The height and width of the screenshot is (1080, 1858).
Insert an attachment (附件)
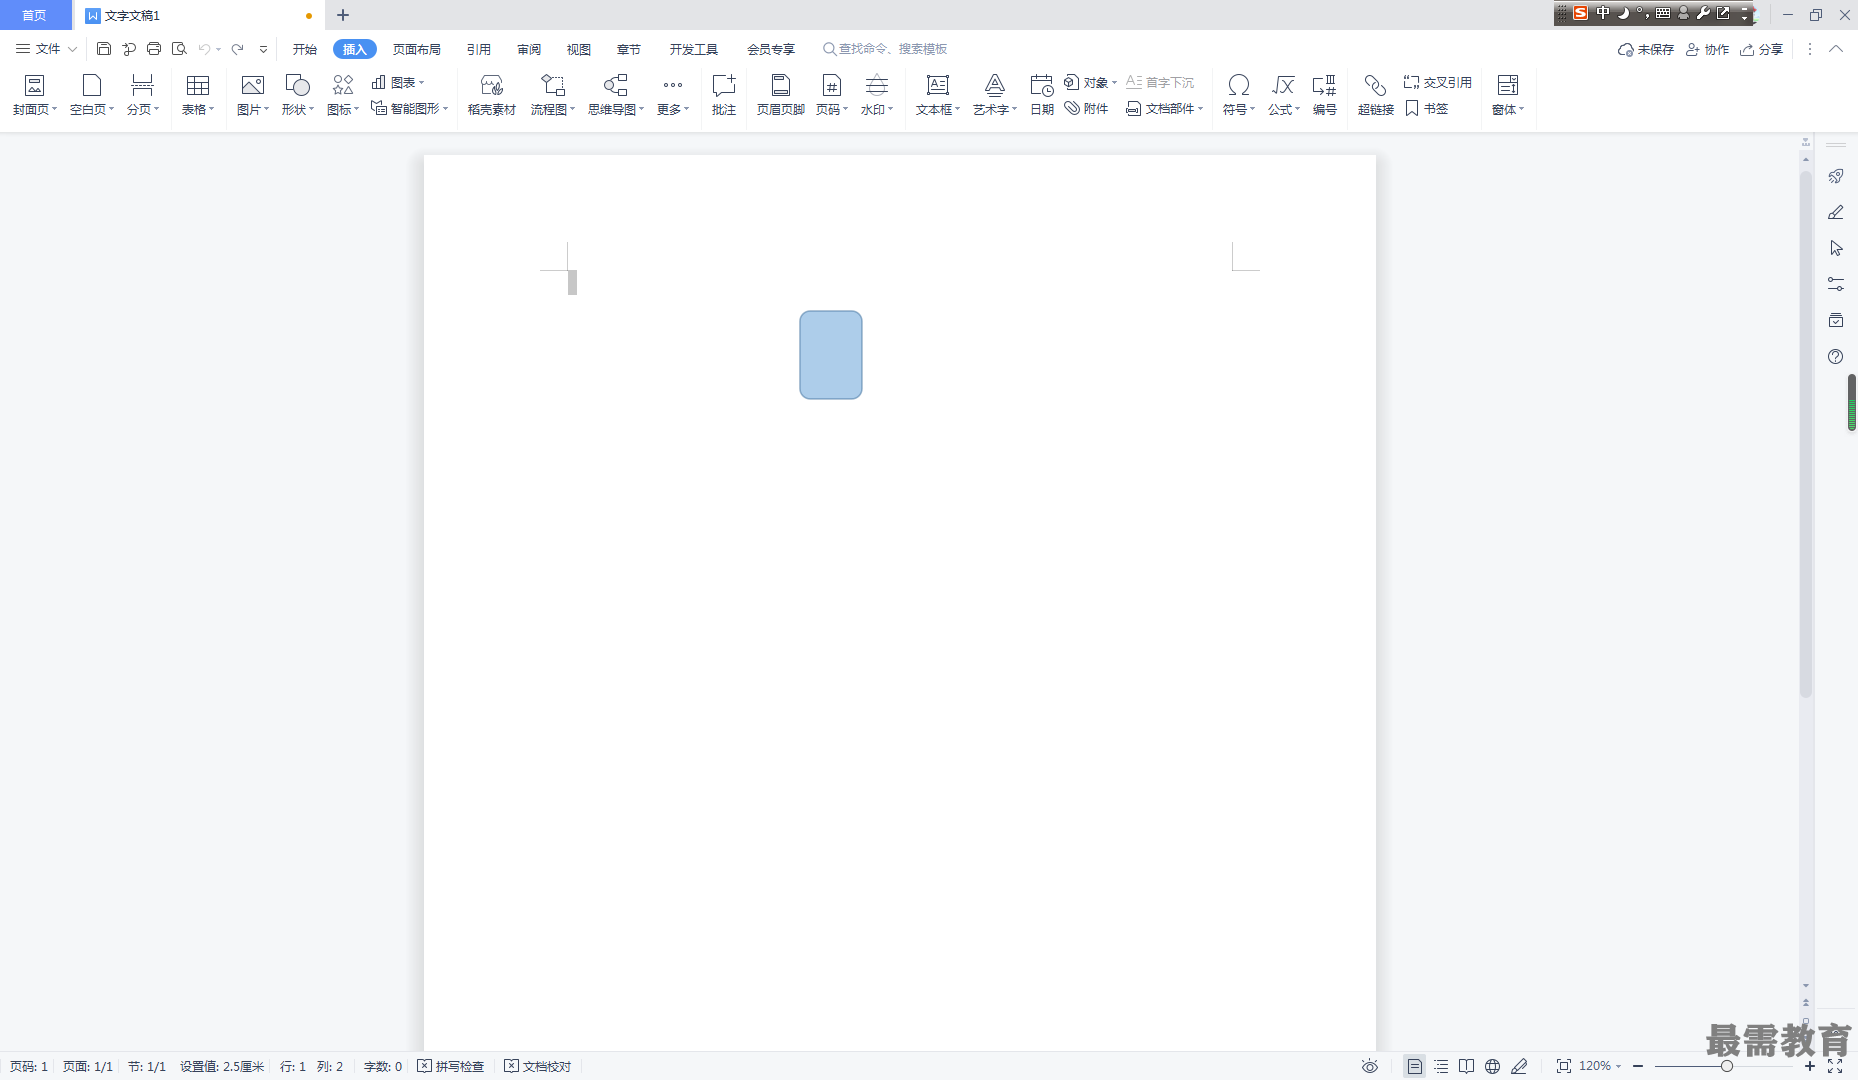pos(1087,108)
